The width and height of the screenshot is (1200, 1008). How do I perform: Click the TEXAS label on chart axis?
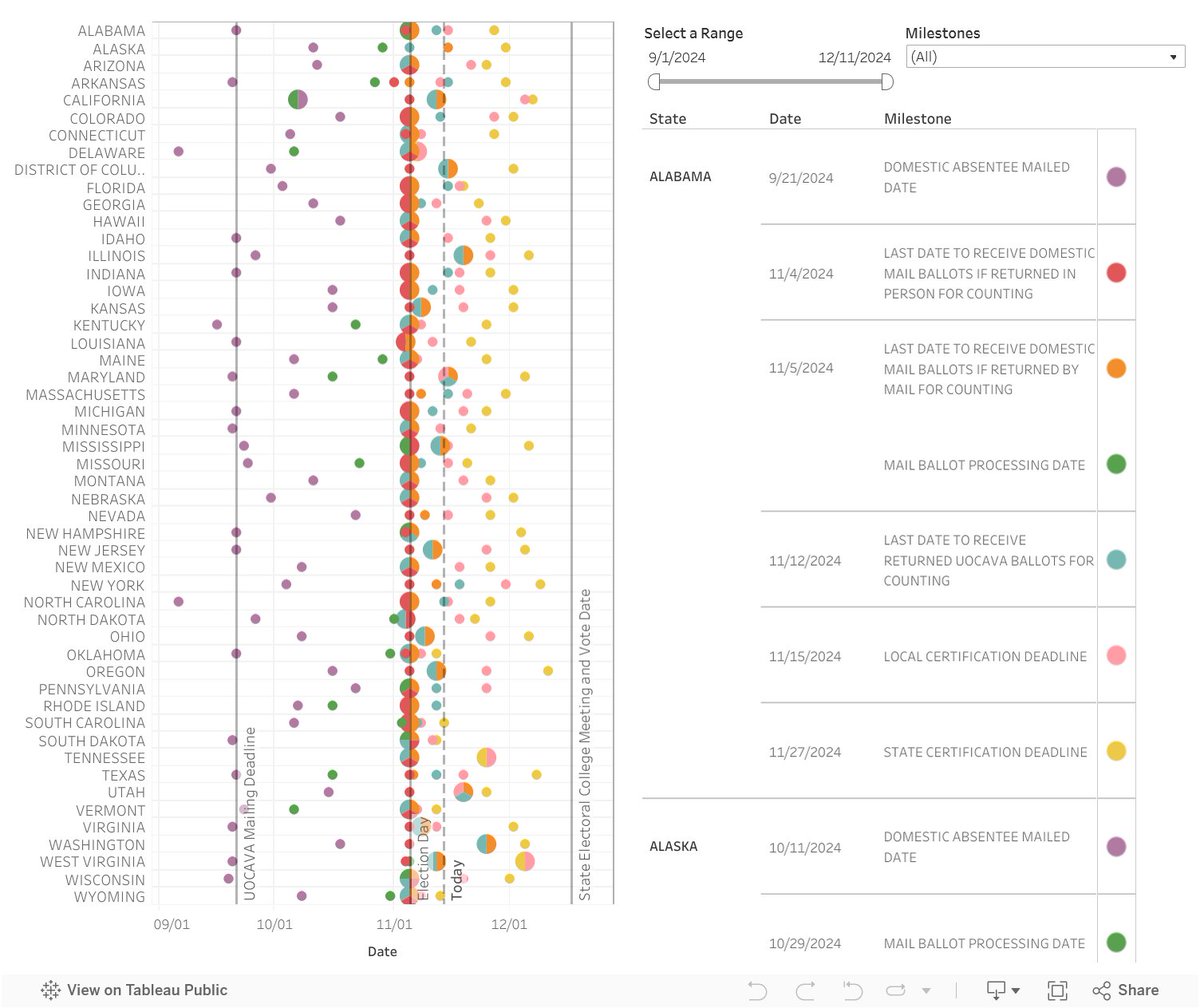123,775
